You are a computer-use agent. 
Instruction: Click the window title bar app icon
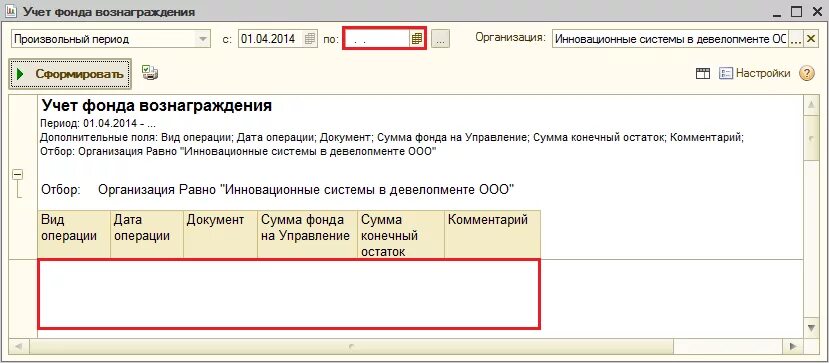[x=11, y=12]
